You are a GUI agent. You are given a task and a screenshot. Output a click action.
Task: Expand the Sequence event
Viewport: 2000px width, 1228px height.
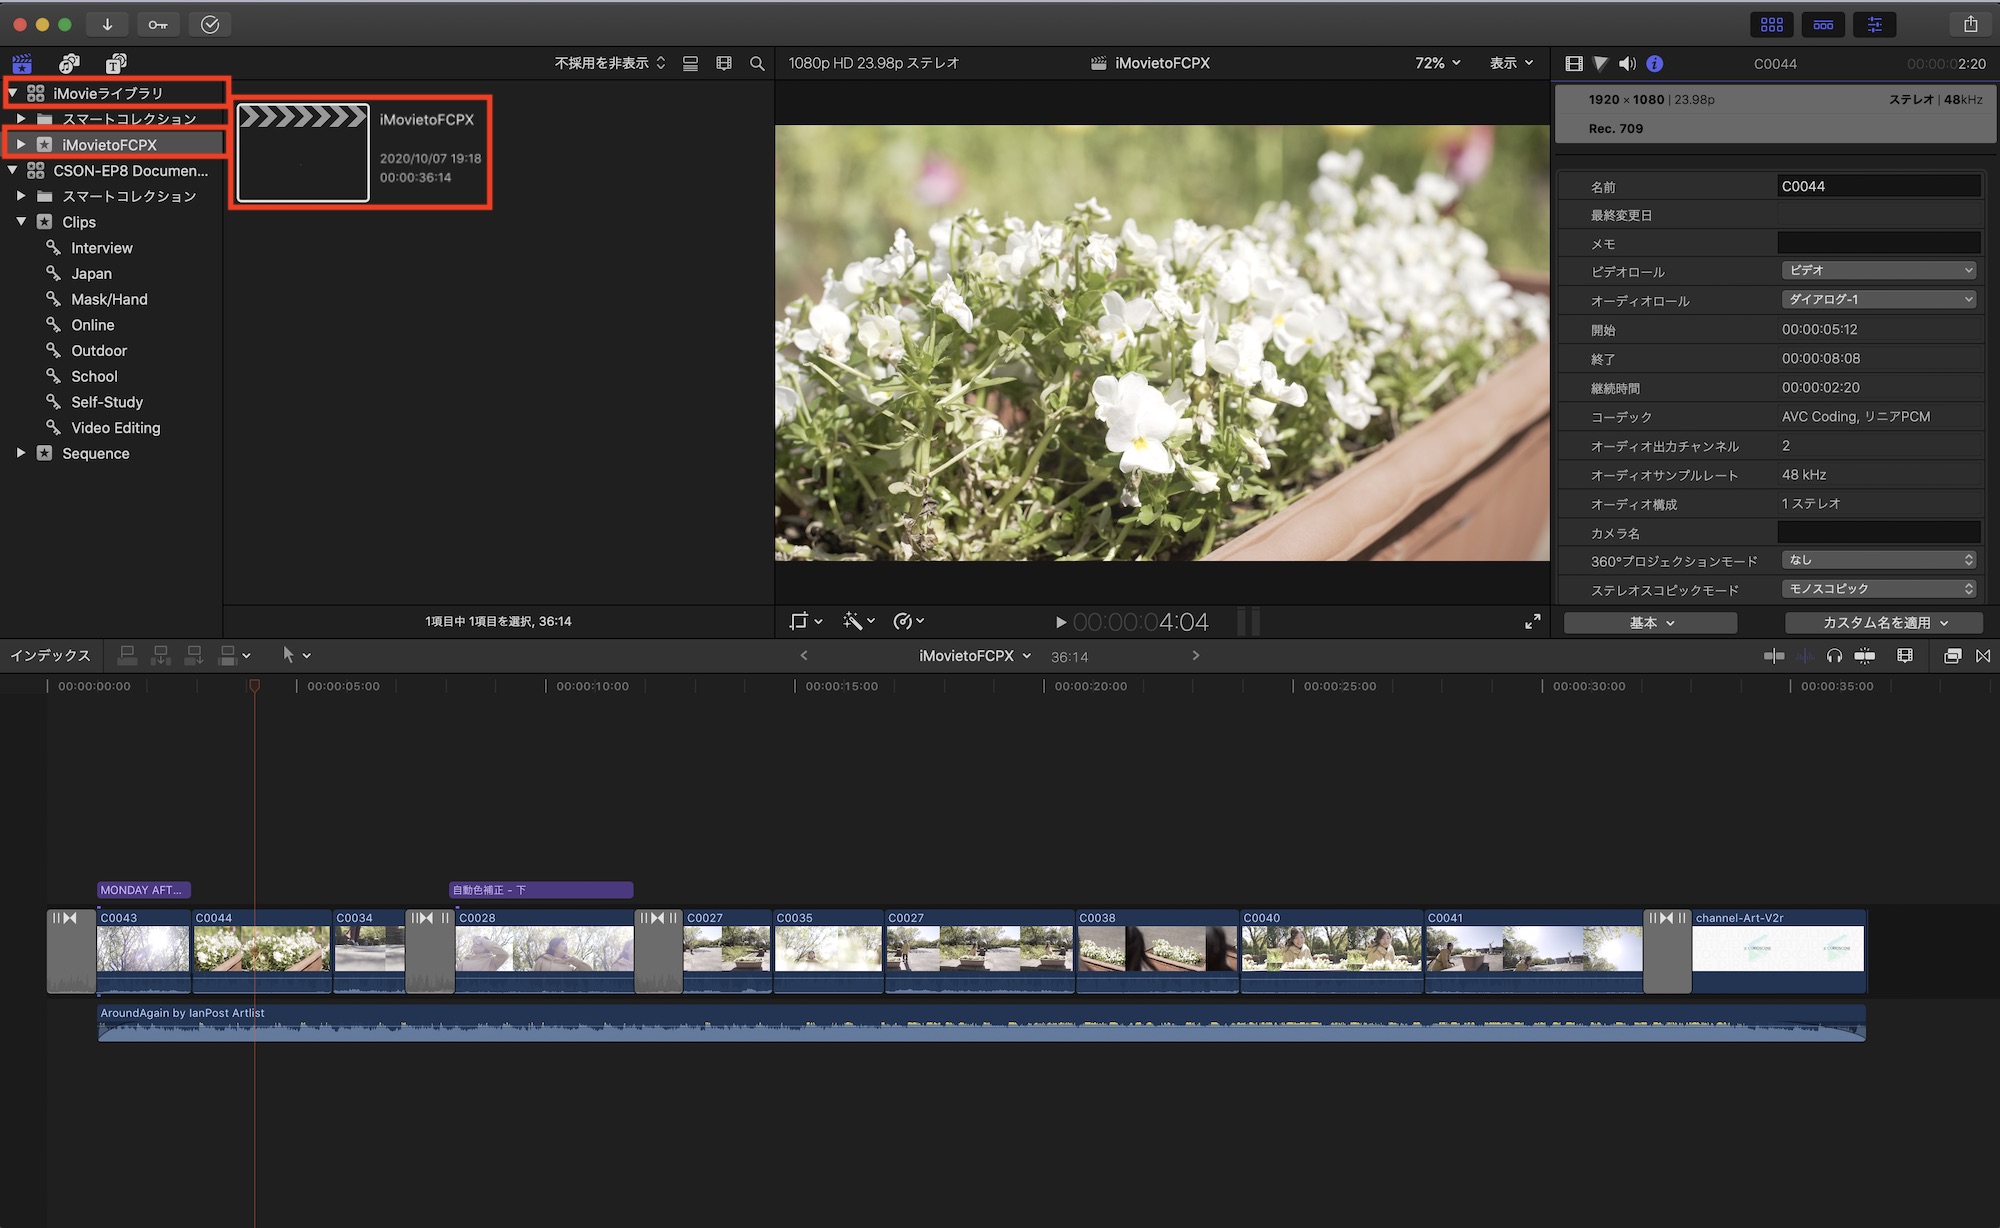pyautogui.click(x=21, y=453)
